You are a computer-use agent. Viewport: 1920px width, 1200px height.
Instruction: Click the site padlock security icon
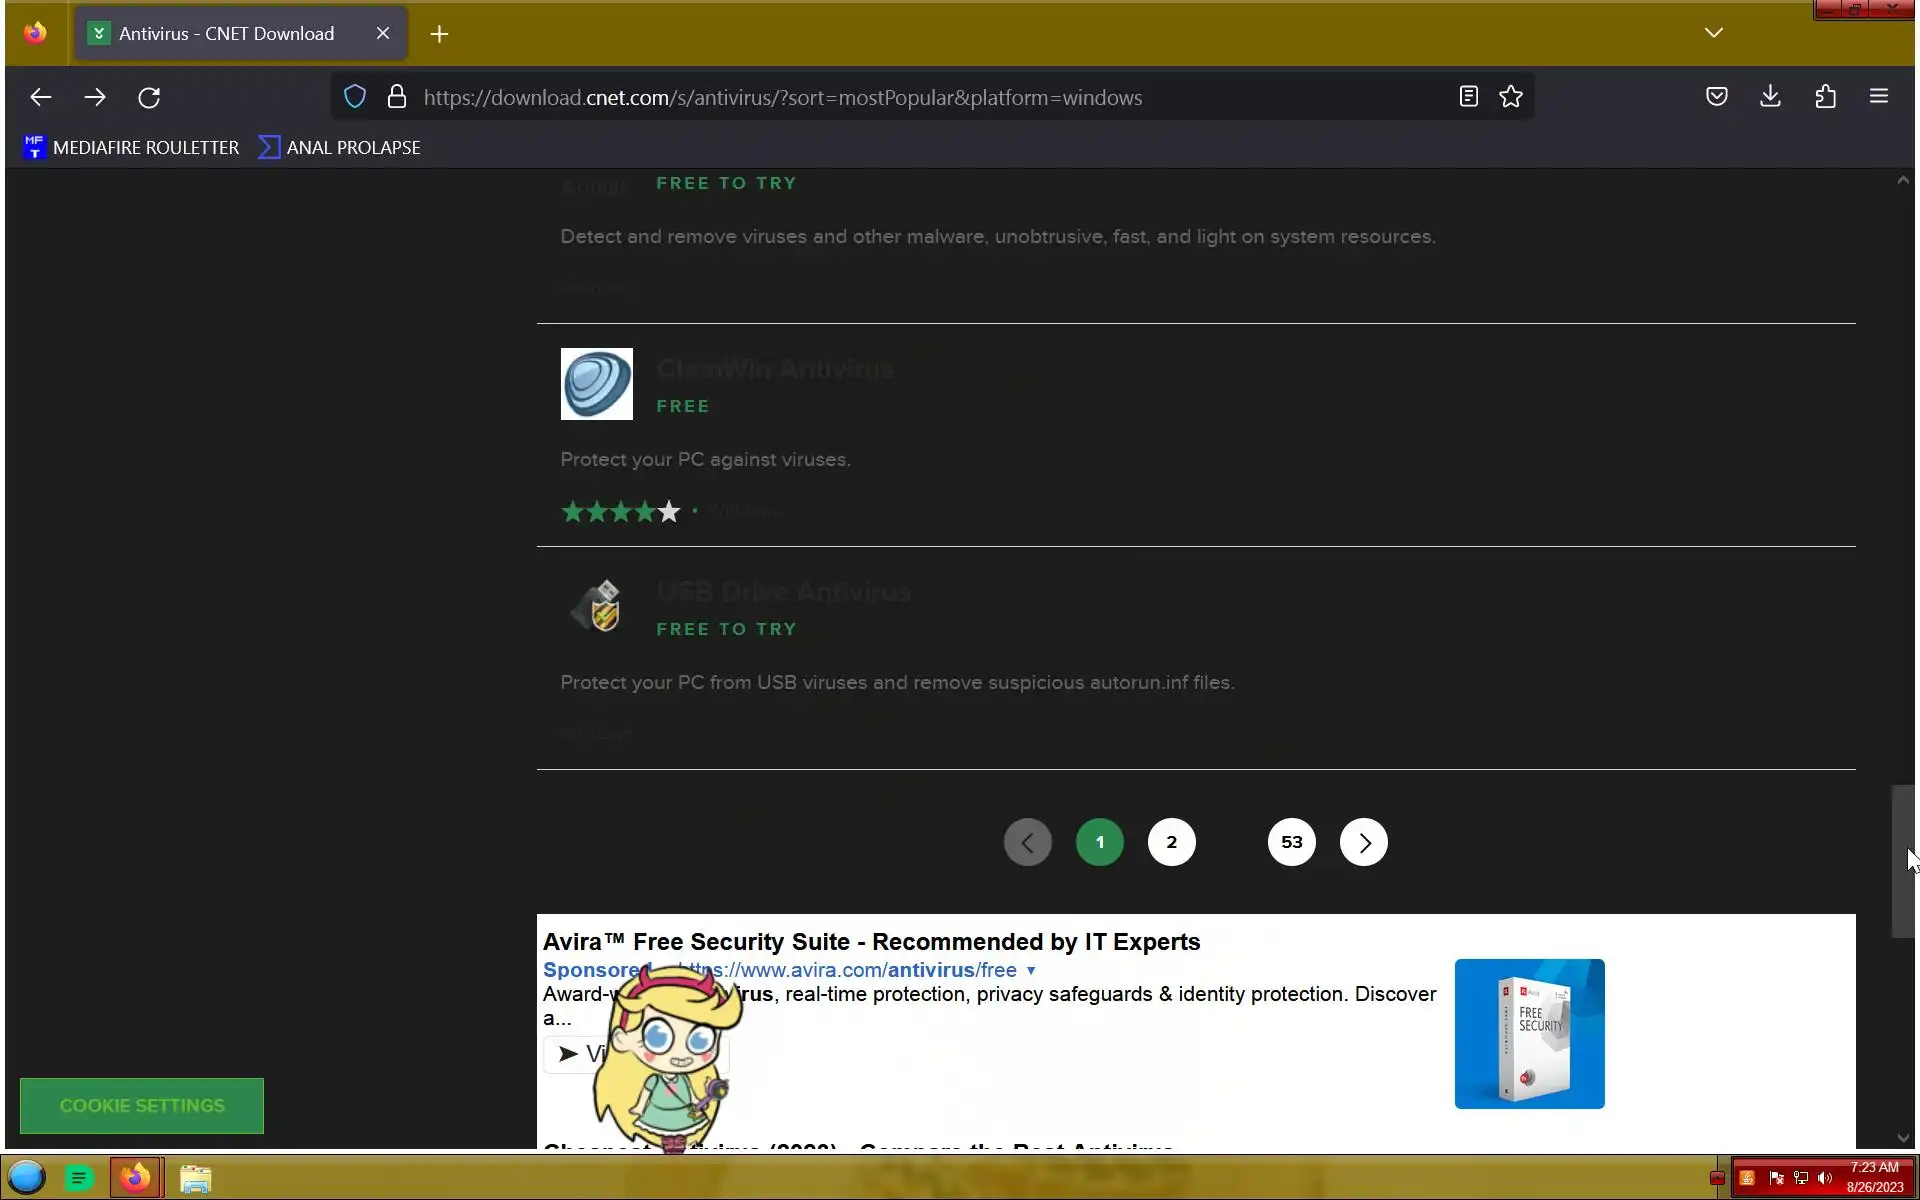[397, 97]
